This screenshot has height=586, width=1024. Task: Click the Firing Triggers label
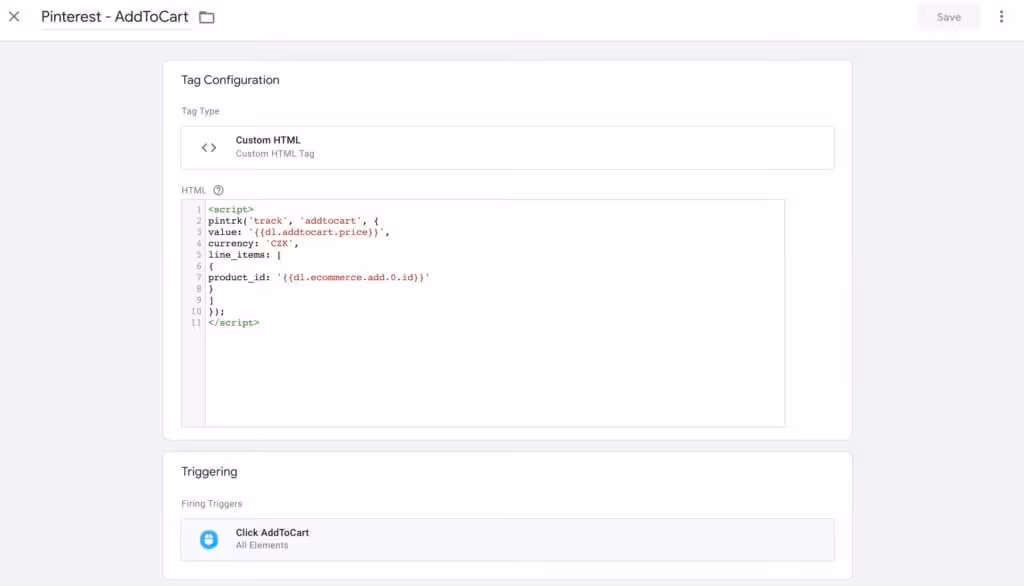coord(212,504)
